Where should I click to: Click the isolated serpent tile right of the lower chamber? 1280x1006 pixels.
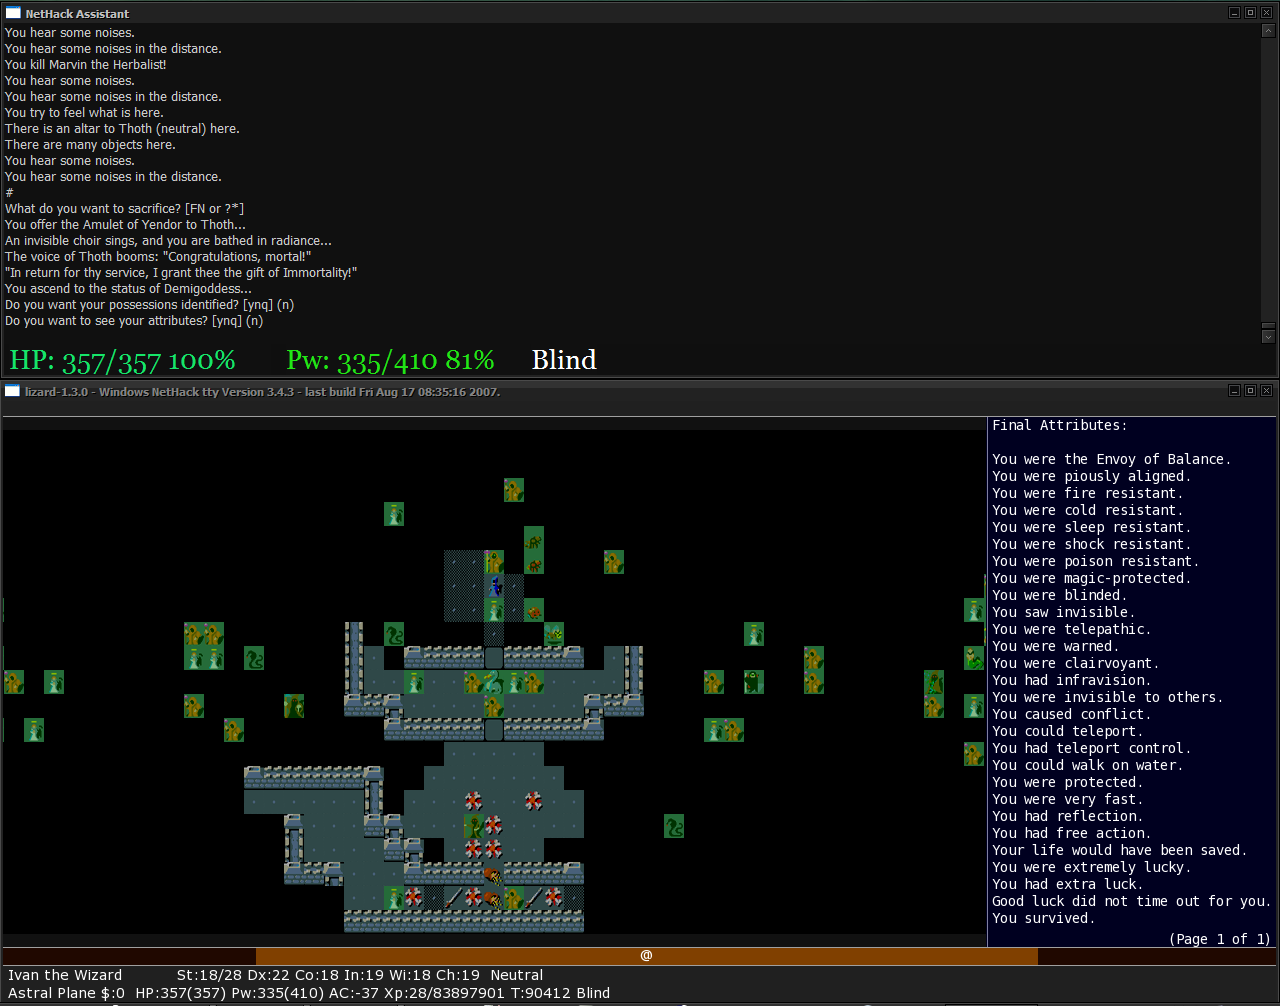point(674,826)
